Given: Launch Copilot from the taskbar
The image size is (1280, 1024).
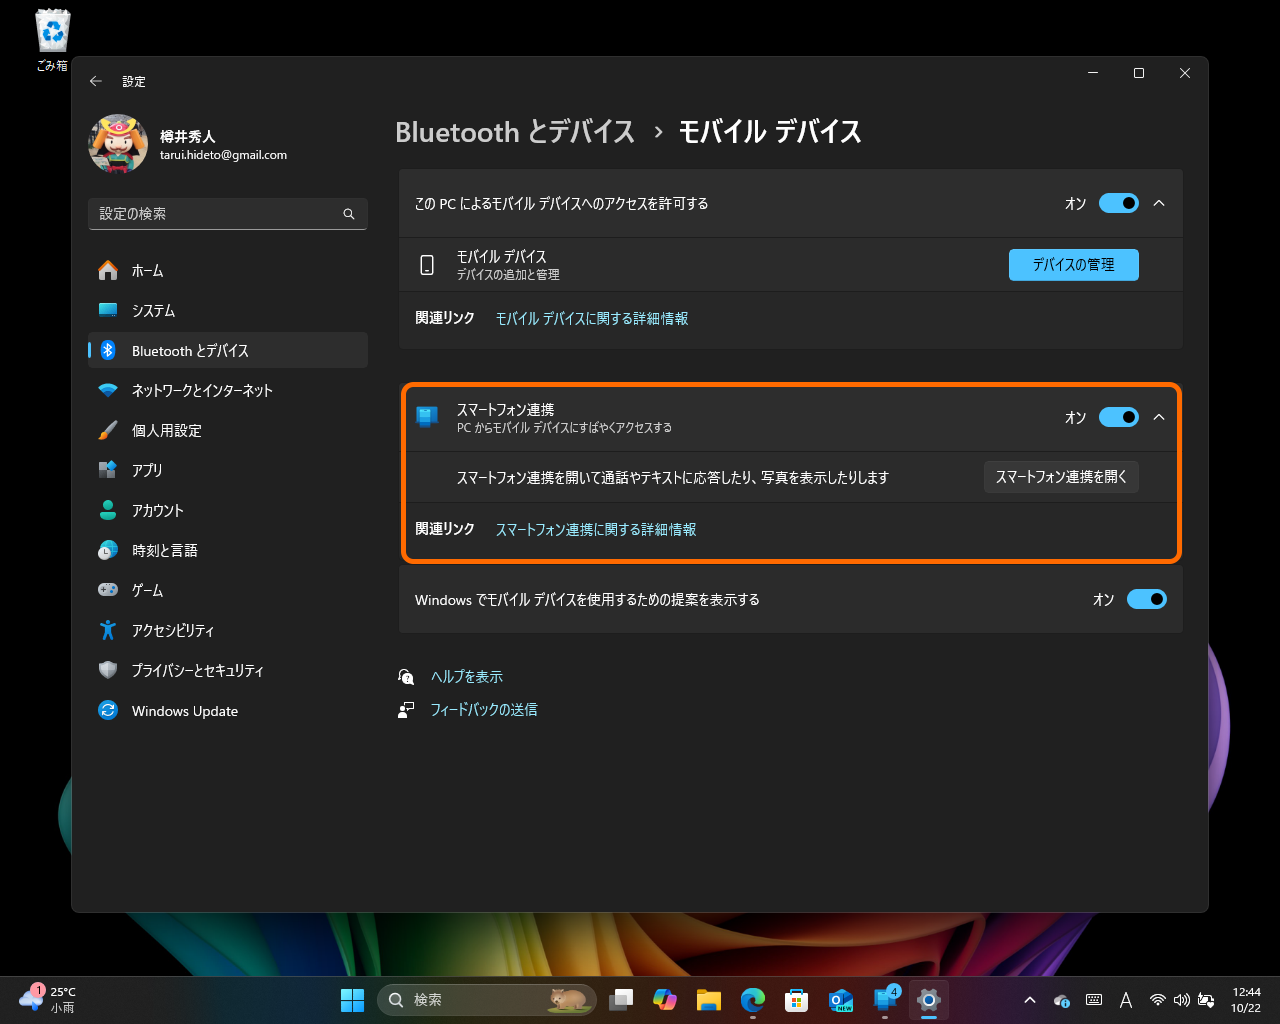Looking at the screenshot, I should coord(665,999).
